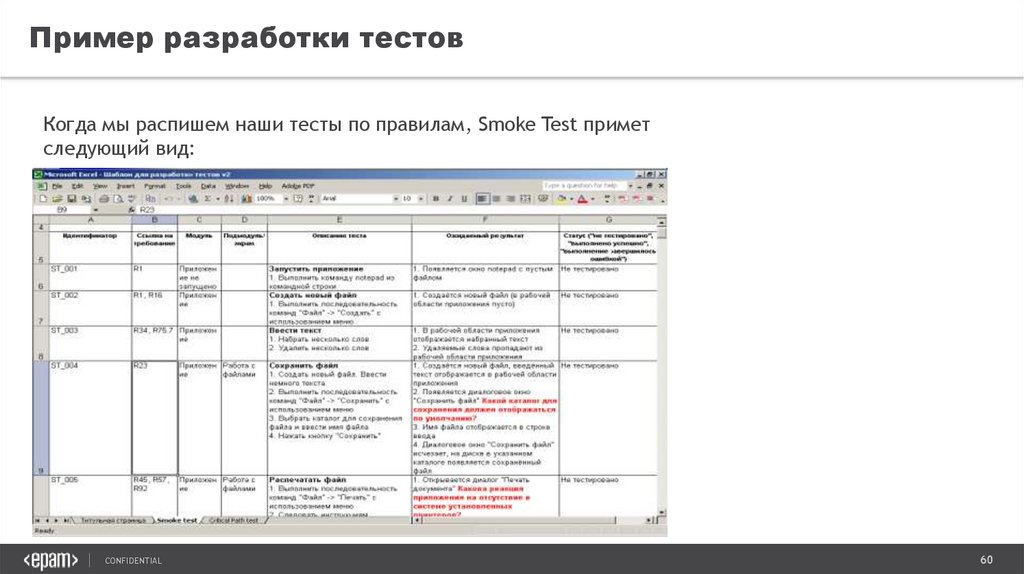Screen dimensions: 1024x574
Task: Click row 9 header
Action: tap(40, 418)
